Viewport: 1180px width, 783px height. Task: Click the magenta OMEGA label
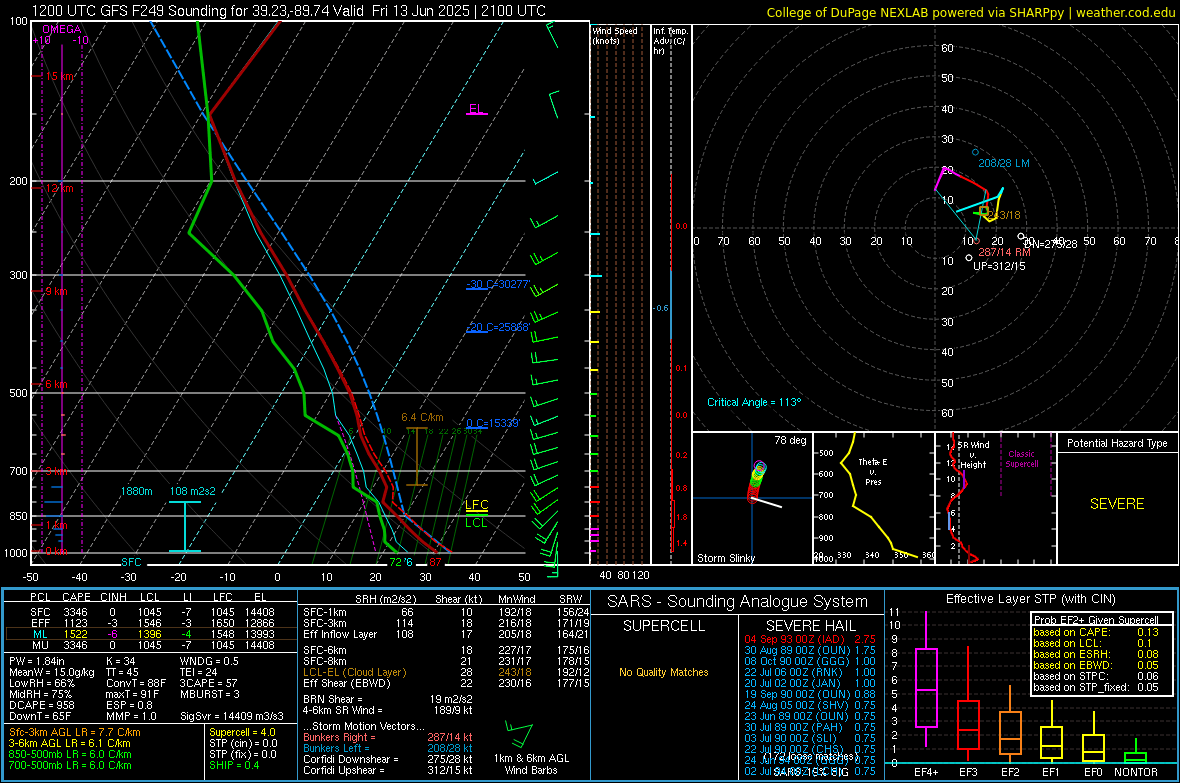tap(61, 29)
